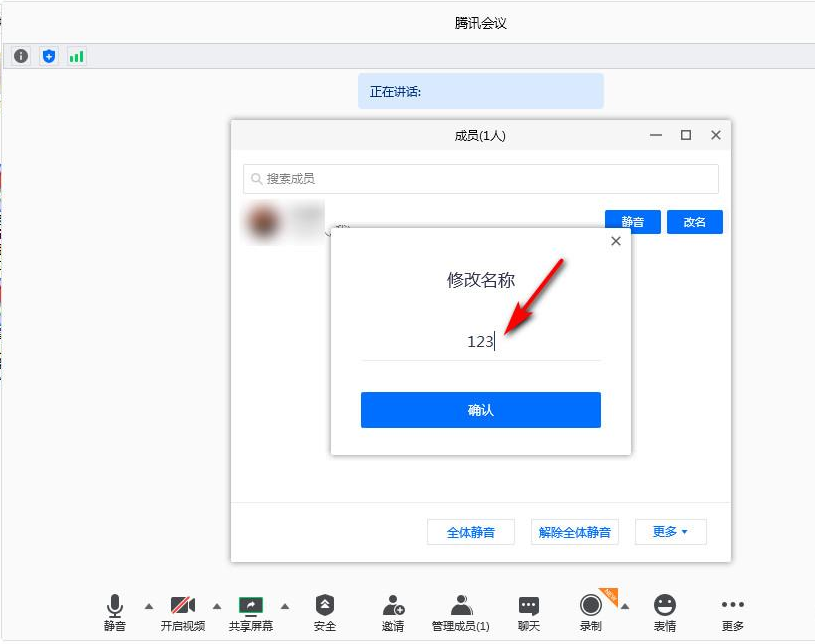Click the 搜索成员 search box
The width and height of the screenshot is (815, 644).
(481, 179)
